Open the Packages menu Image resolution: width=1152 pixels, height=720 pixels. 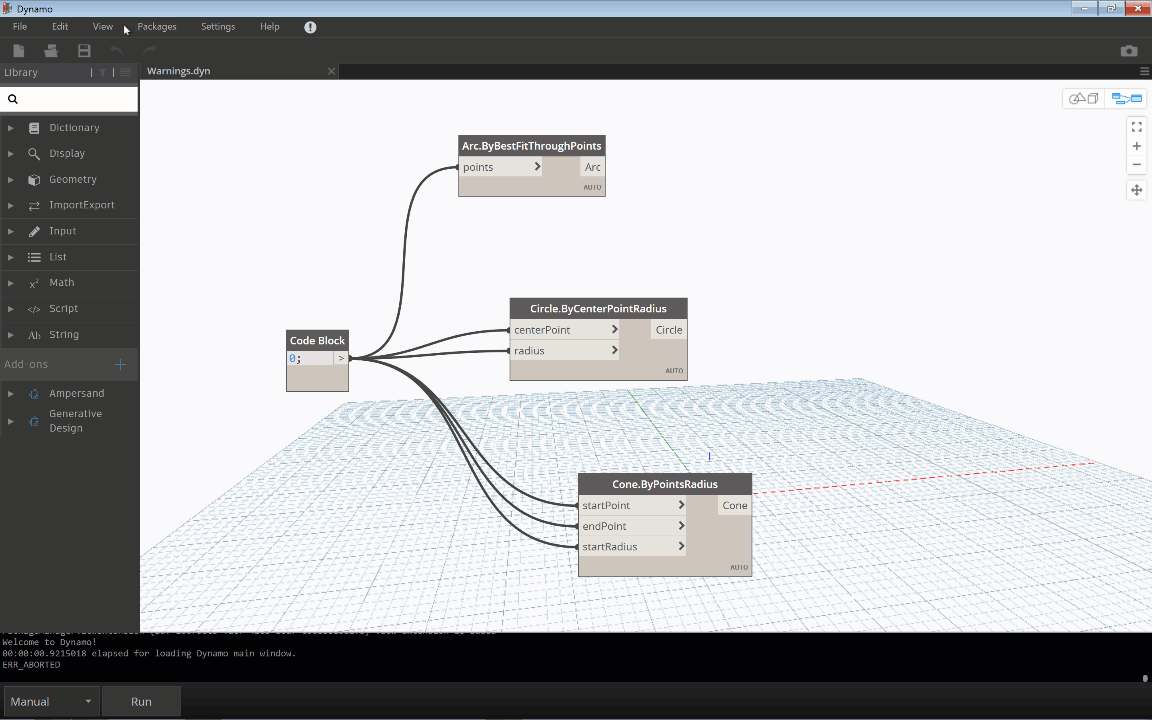[157, 27]
